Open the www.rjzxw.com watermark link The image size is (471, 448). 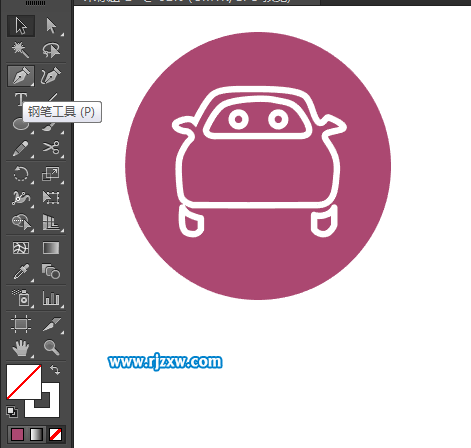coord(165,362)
